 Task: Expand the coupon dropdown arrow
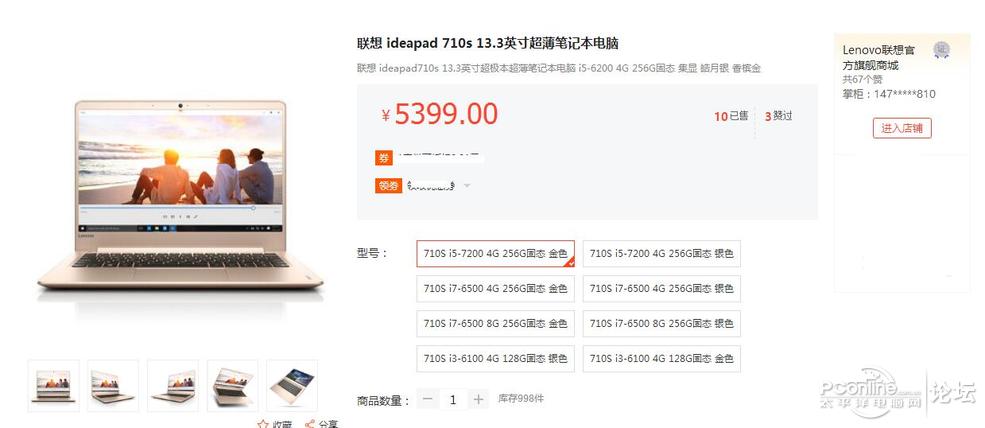coord(467,185)
